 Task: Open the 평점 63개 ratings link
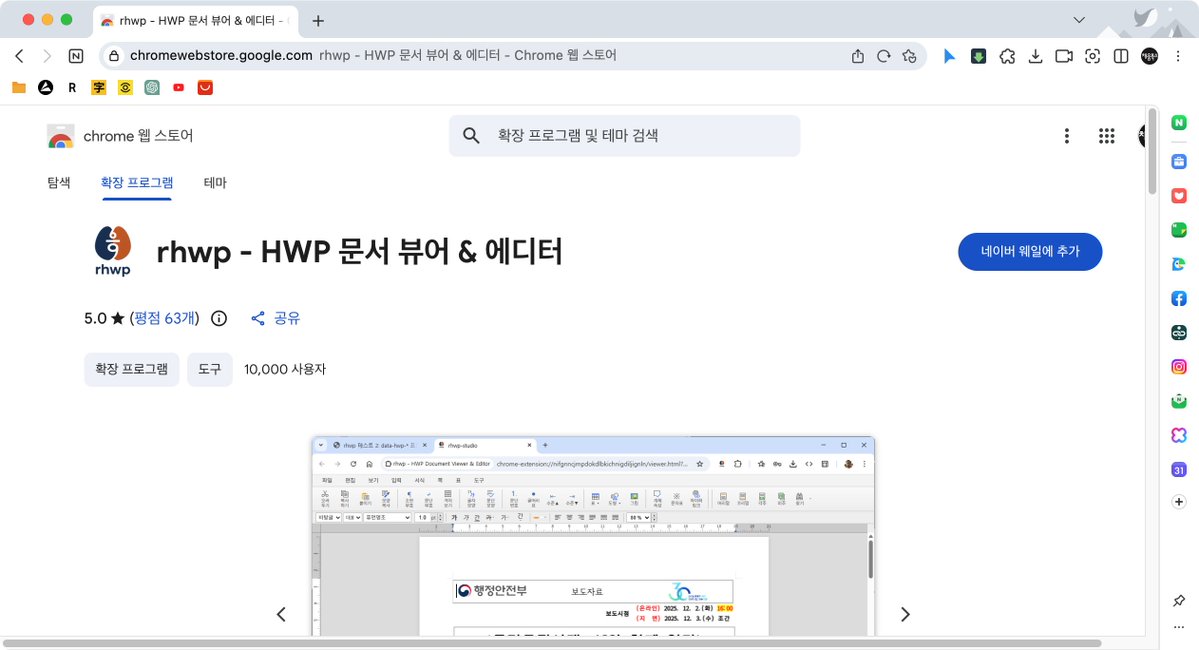pos(164,318)
